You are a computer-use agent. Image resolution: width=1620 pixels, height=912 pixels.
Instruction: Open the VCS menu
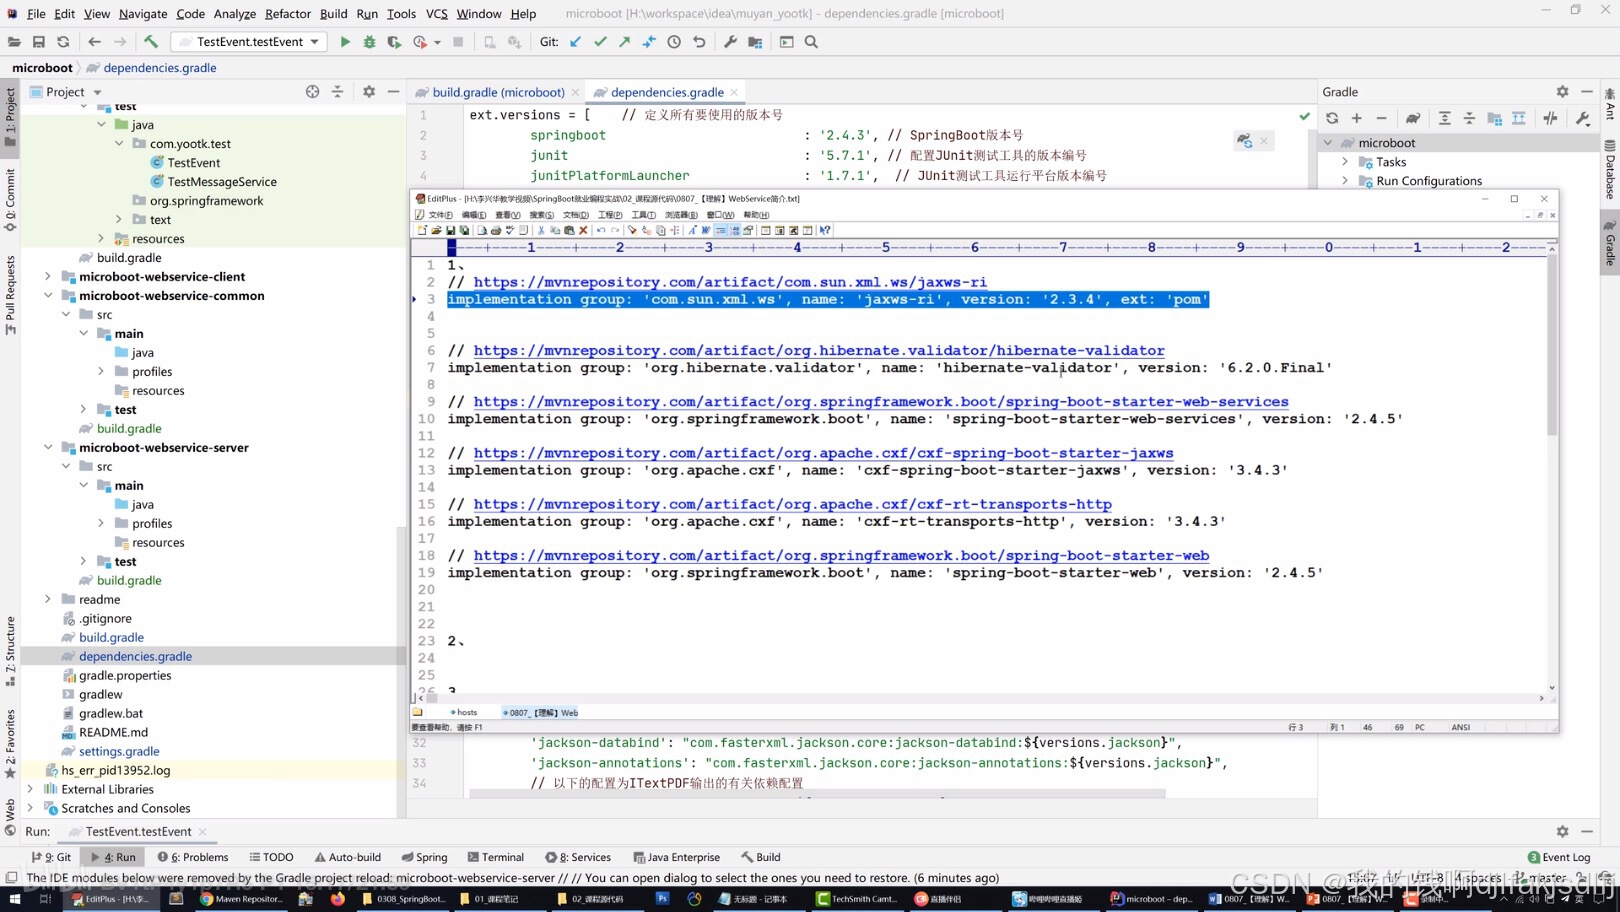tap(436, 14)
